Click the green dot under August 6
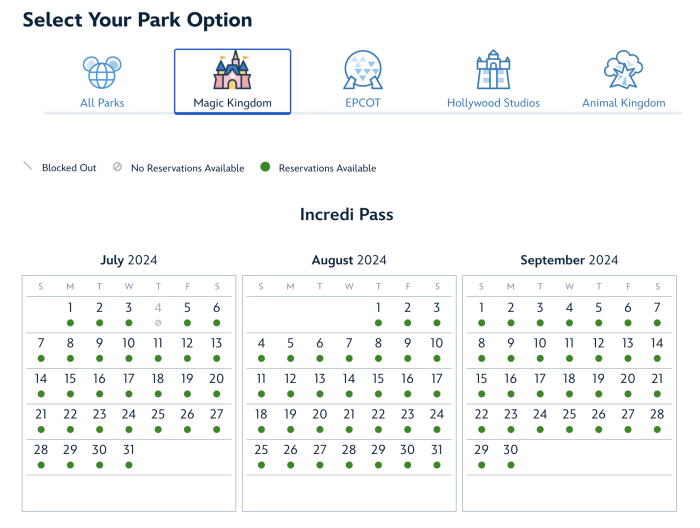The height and width of the screenshot is (528, 700). (320, 358)
